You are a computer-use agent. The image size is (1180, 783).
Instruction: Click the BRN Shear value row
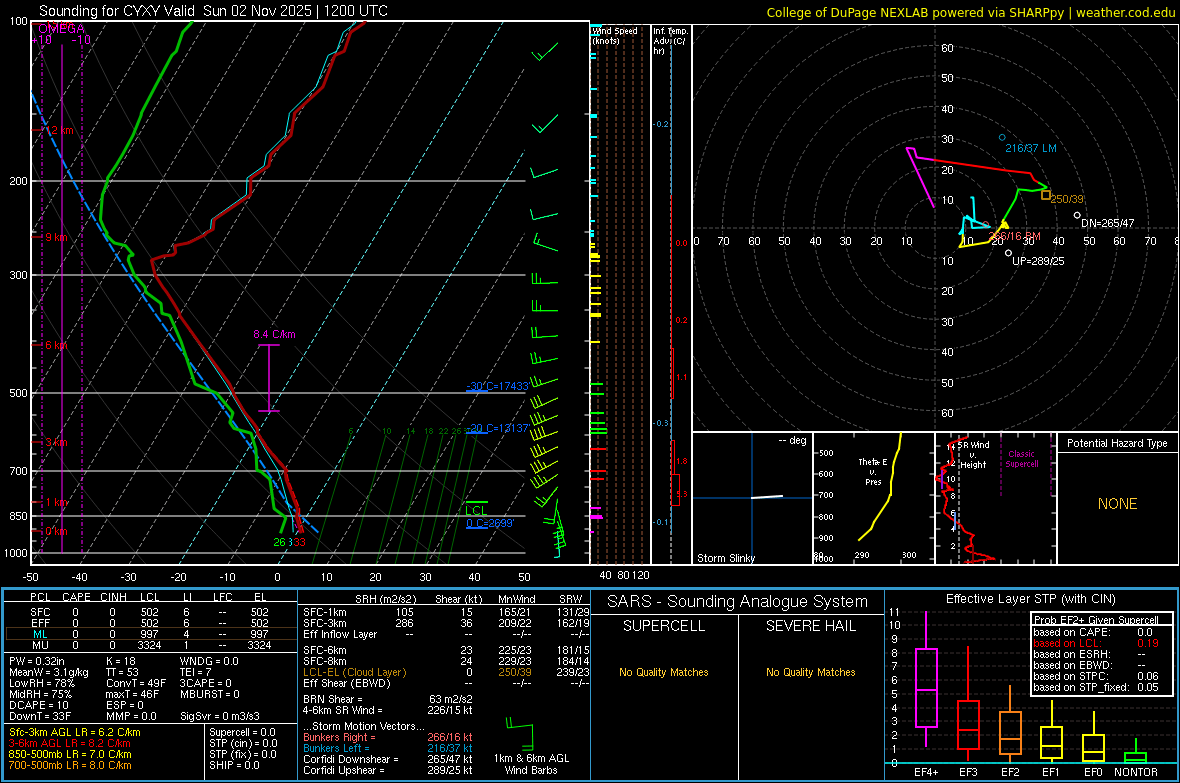pyautogui.click(x=388, y=699)
